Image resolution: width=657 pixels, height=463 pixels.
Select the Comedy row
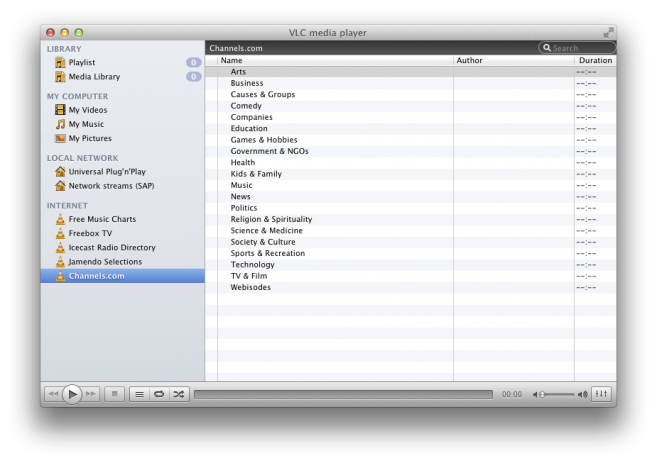click(x=411, y=106)
